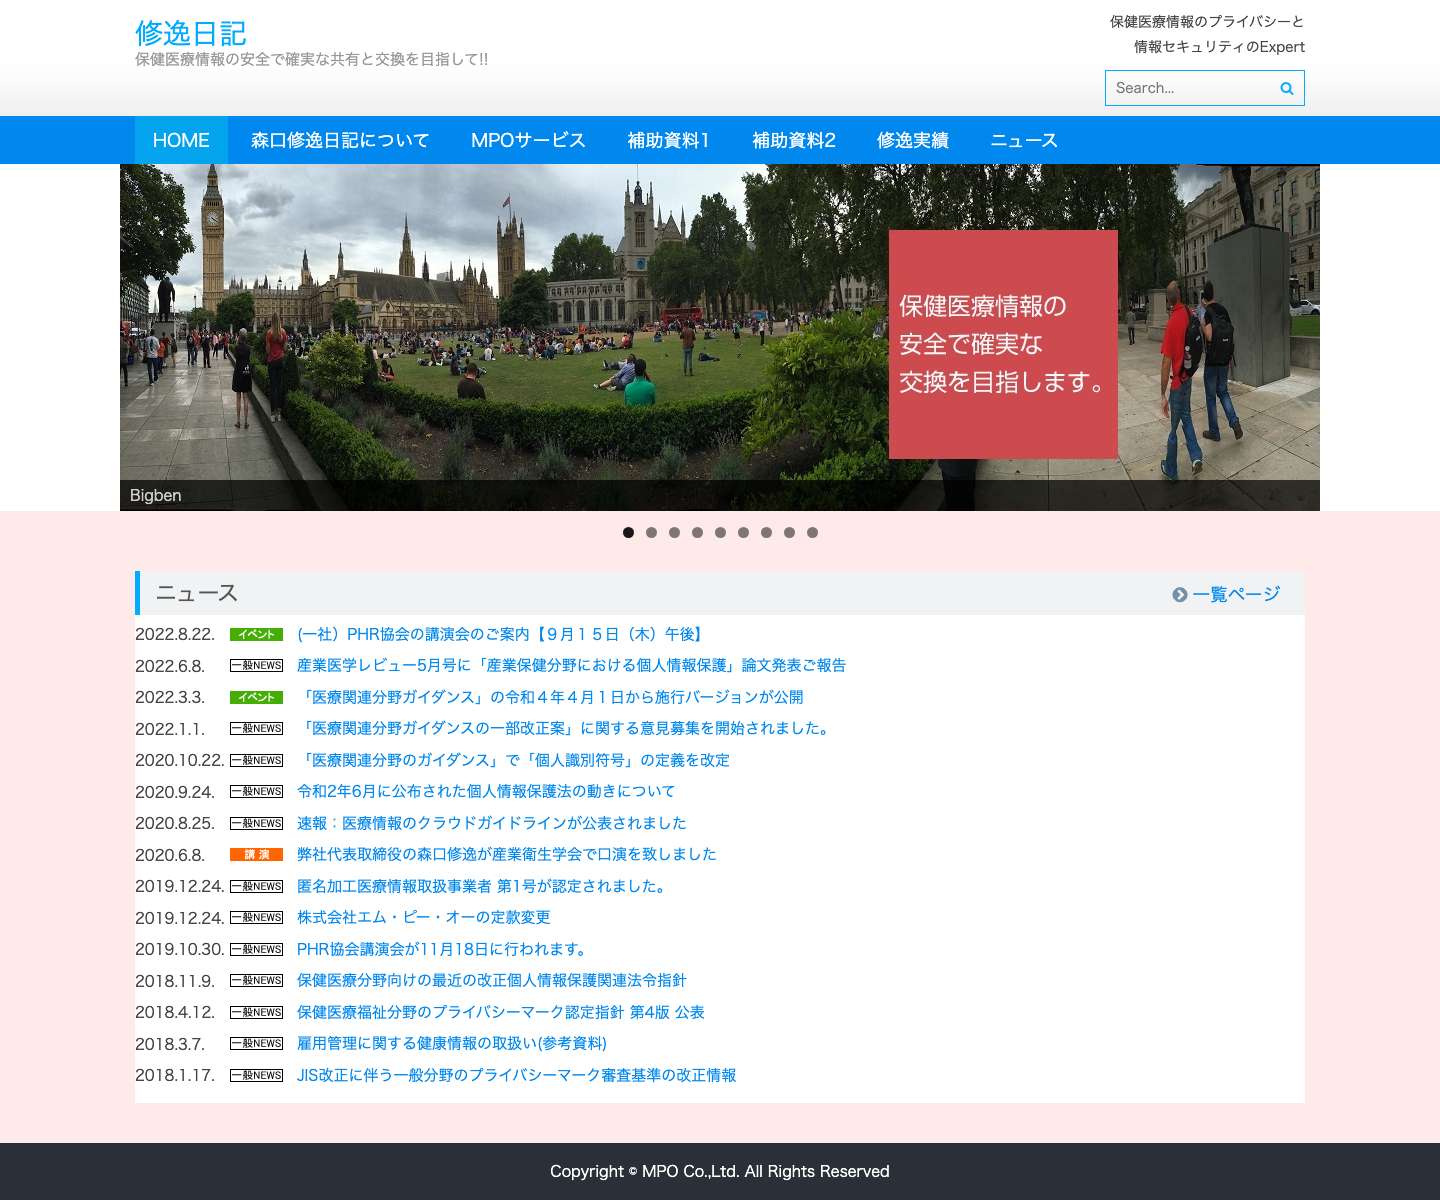Click the 一般NEWS badge on 2022.1.1 row
1440x1200 pixels.
(256, 729)
